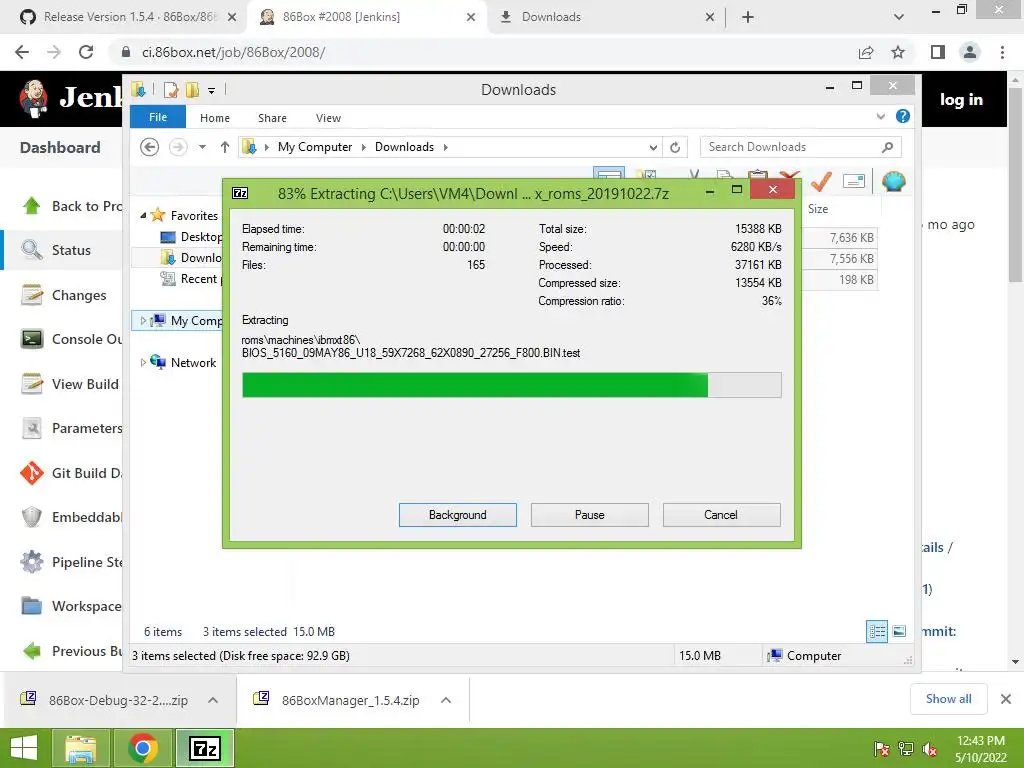Select Recent places in navigation pane
The height and width of the screenshot is (768, 1024).
[200, 279]
